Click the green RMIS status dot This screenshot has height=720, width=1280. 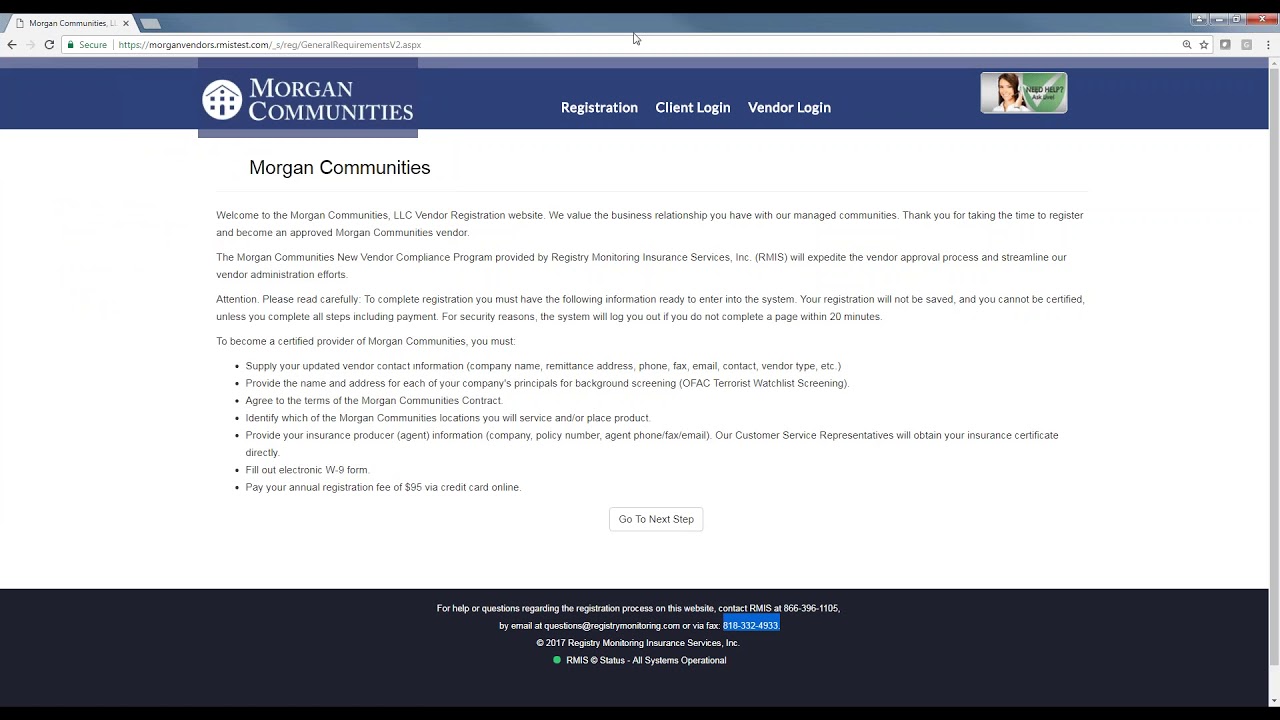pos(557,660)
